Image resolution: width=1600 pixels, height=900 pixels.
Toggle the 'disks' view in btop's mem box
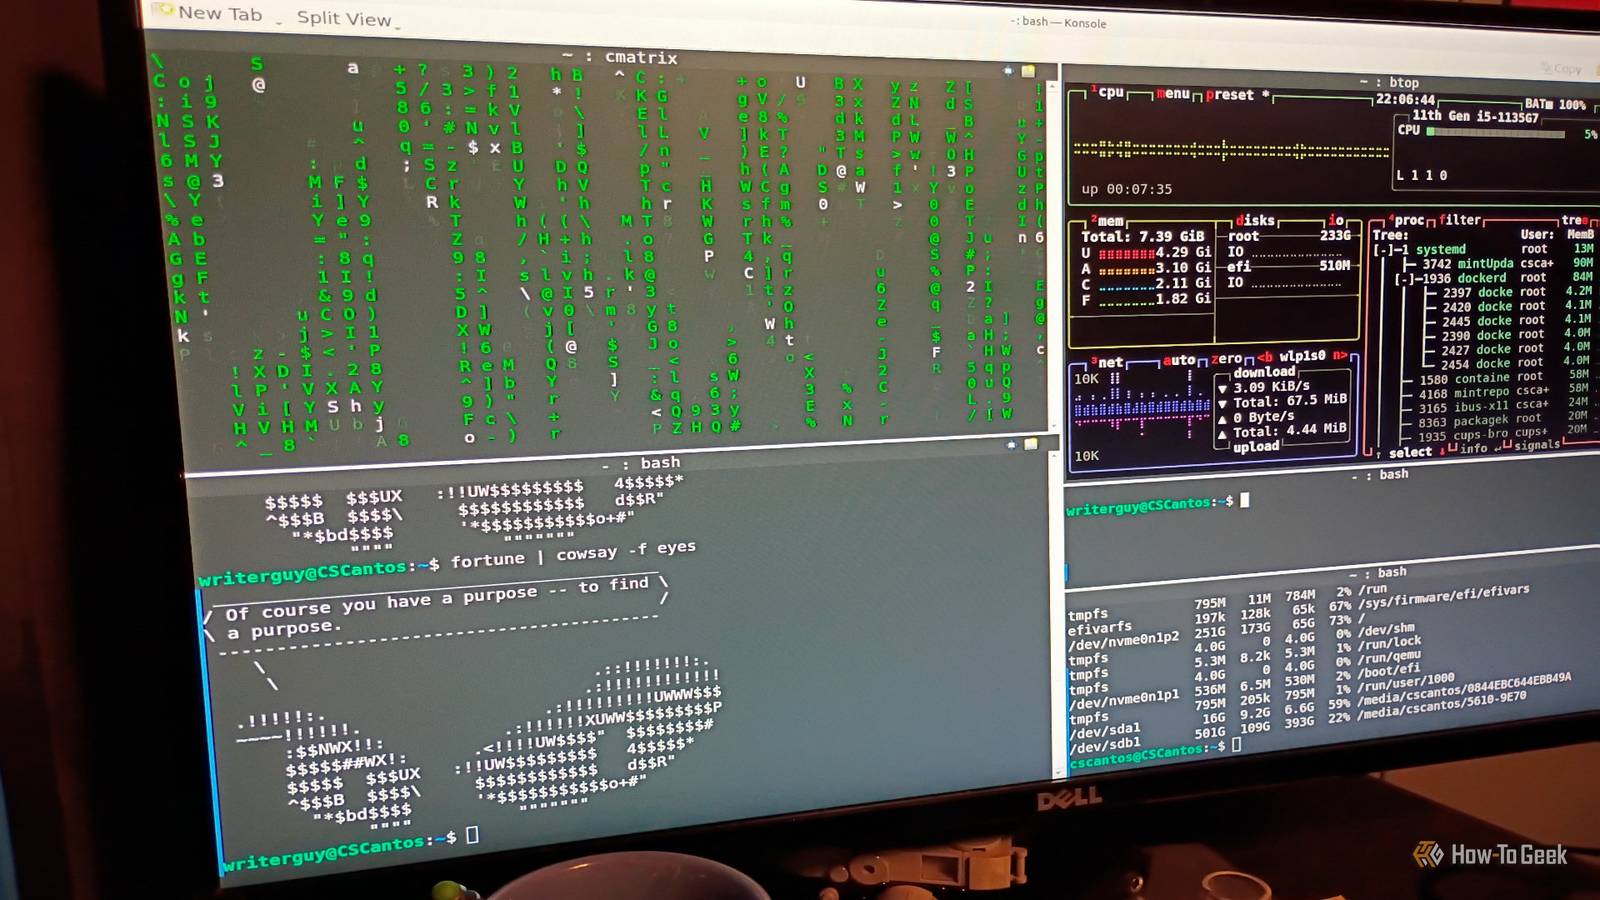click(x=1255, y=220)
